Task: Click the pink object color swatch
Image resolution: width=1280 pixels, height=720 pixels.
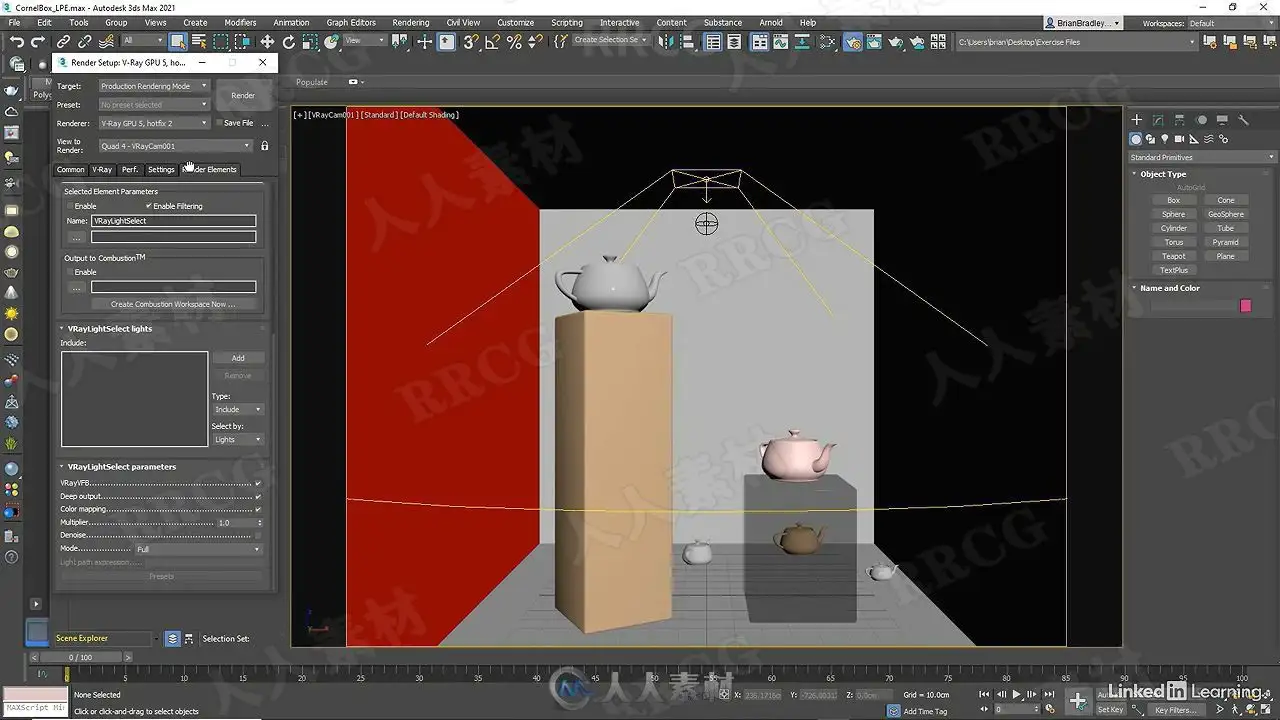Action: coord(1246,305)
